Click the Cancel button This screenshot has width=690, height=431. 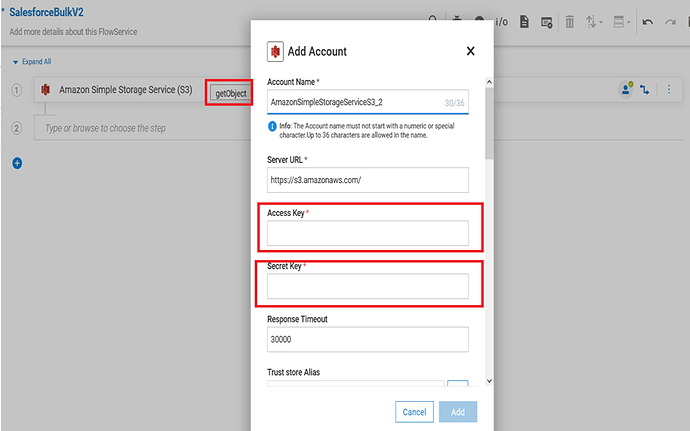coord(414,412)
